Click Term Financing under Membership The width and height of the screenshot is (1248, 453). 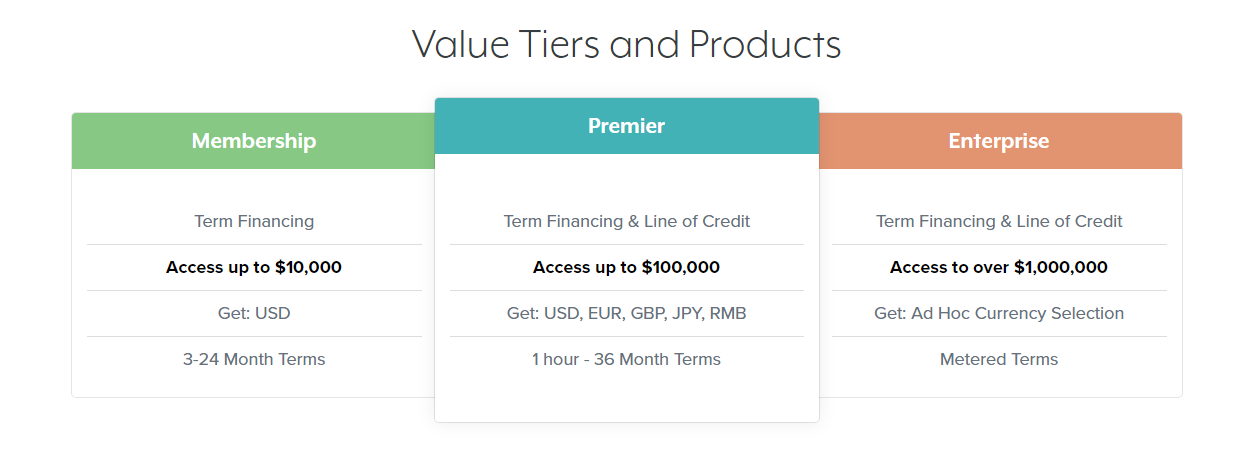click(x=254, y=221)
